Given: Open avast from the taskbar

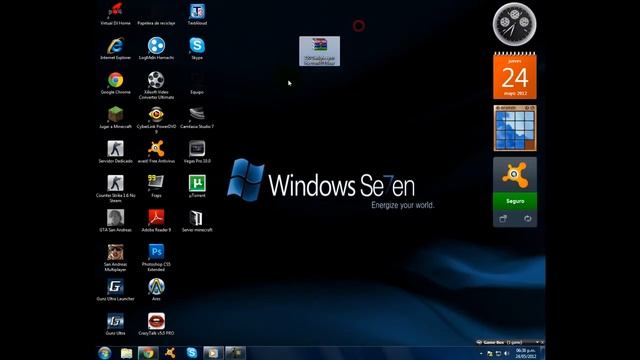Looking at the screenshot, I should point(170,353).
